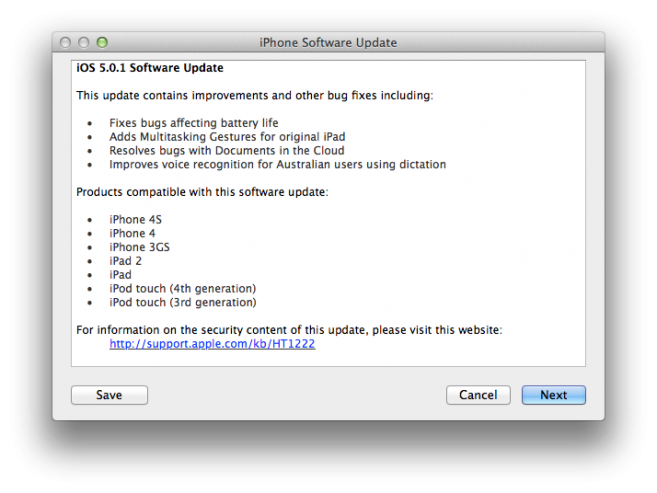This screenshot has width=657, height=493.
Task: Select the 'Fixes bugs affecting battery life' line
Action: [194, 123]
